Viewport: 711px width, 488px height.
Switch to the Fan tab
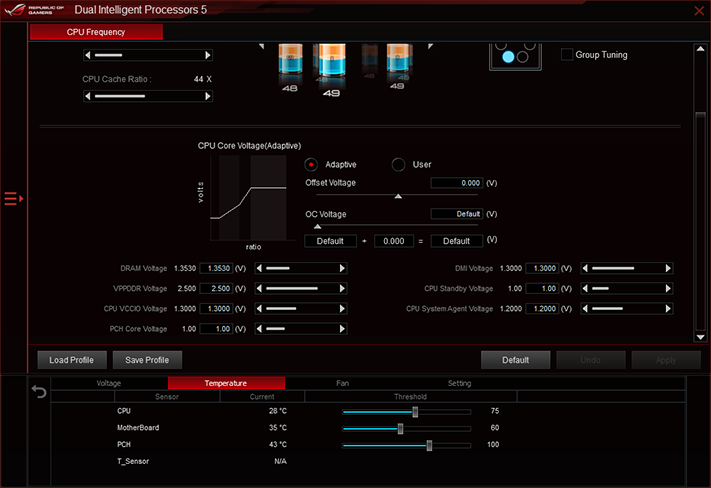pyautogui.click(x=343, y=383)
